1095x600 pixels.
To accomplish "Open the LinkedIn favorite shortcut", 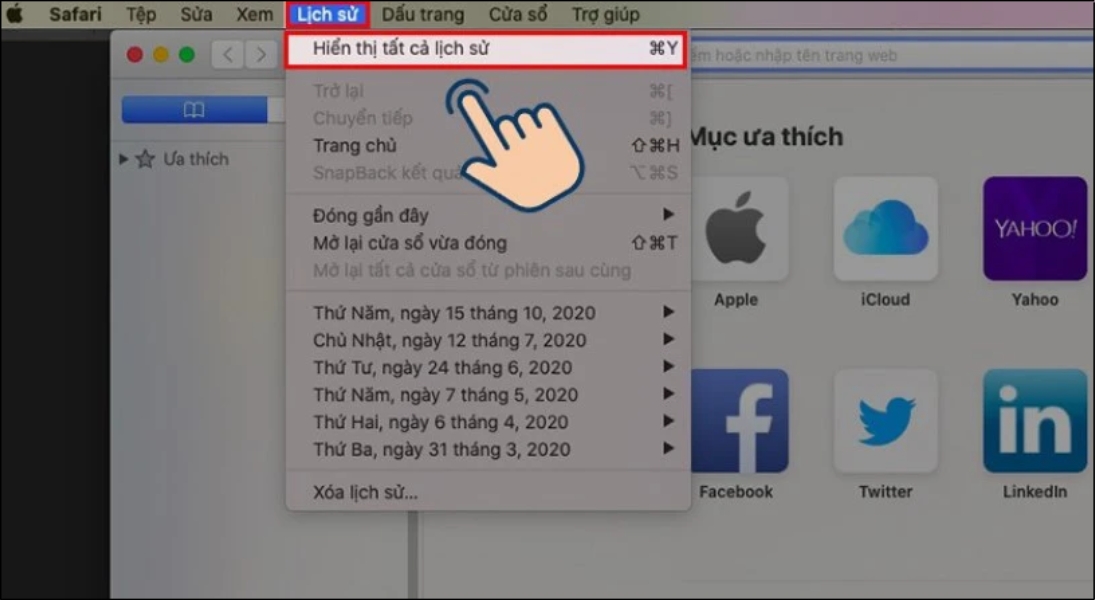I will [1034, 420].
